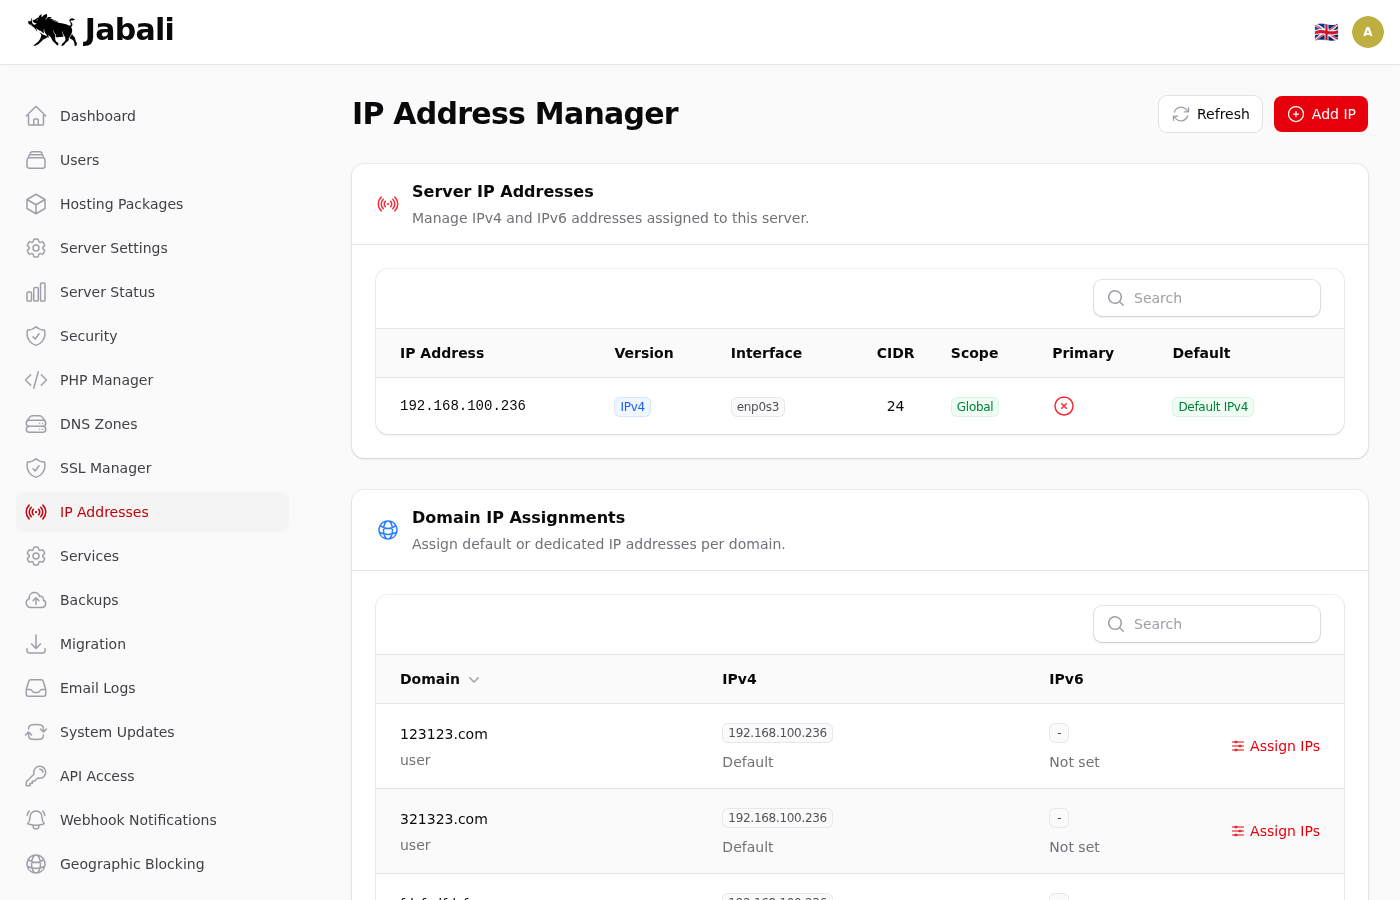Screen dimensions: 1400x900
Task: Click the Hosting Packages cube icon
Action: [36, 204]
